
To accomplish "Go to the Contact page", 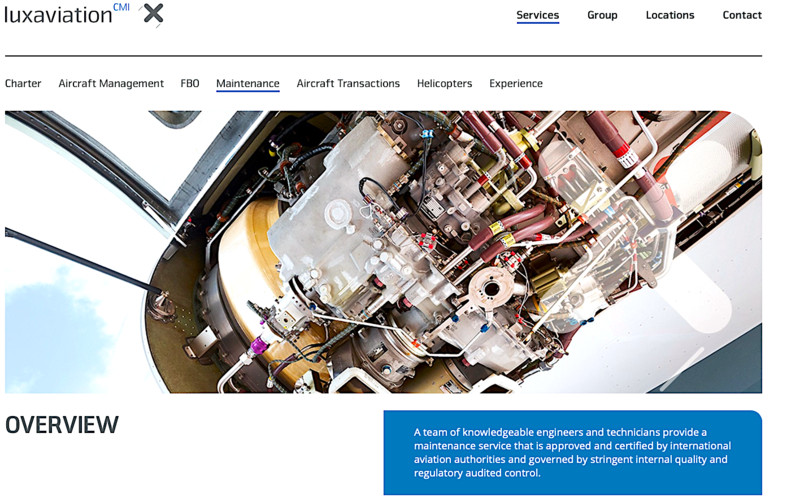I will point(742,15).
